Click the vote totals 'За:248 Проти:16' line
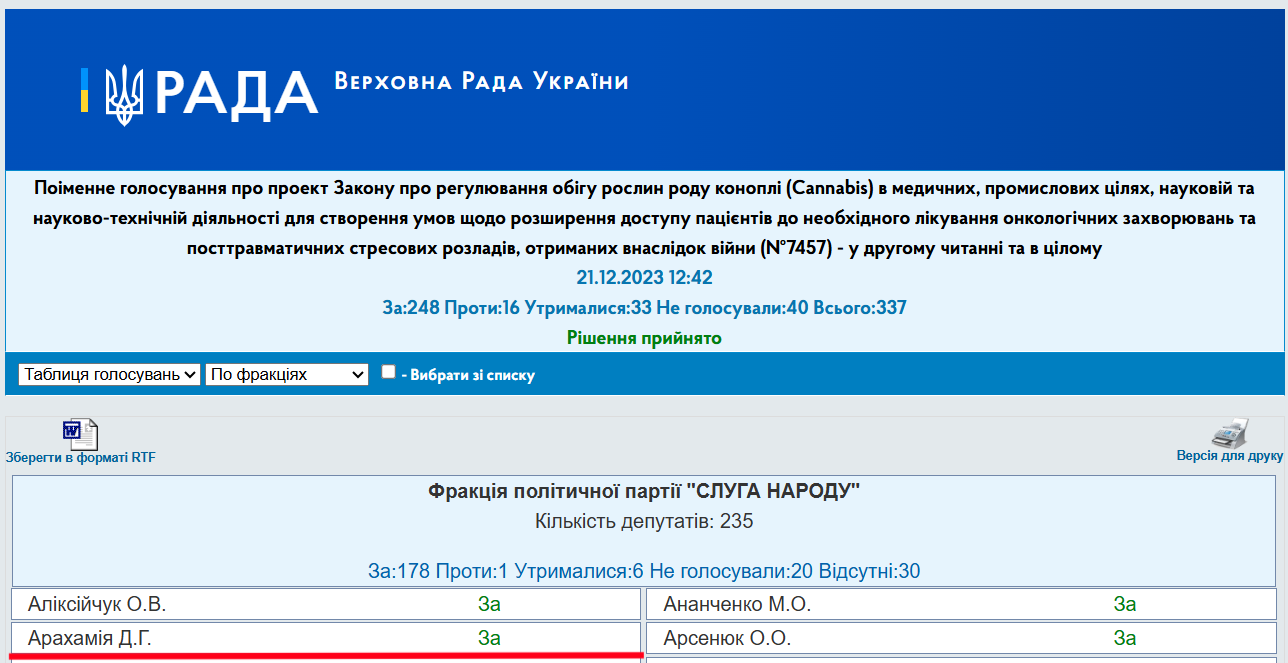Viewport: 1288px width, 663px height. [x=643, y=307]
